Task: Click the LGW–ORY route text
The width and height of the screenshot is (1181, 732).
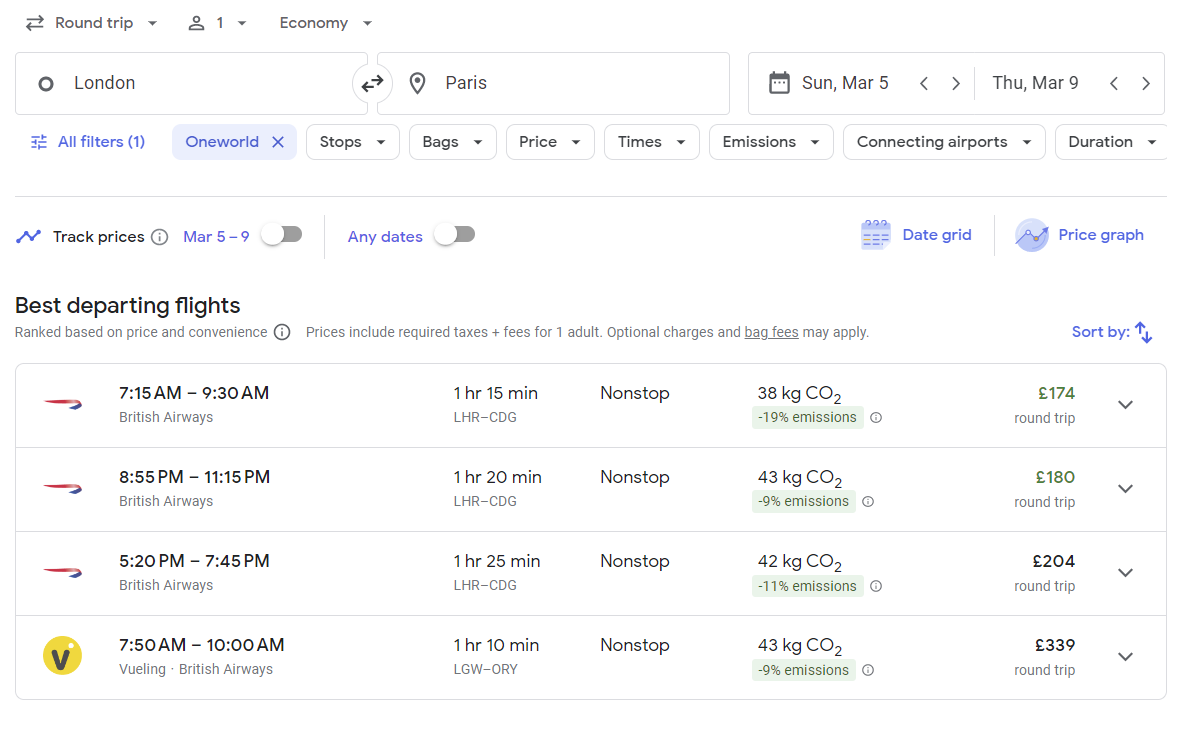Action: tap(485, 669)
